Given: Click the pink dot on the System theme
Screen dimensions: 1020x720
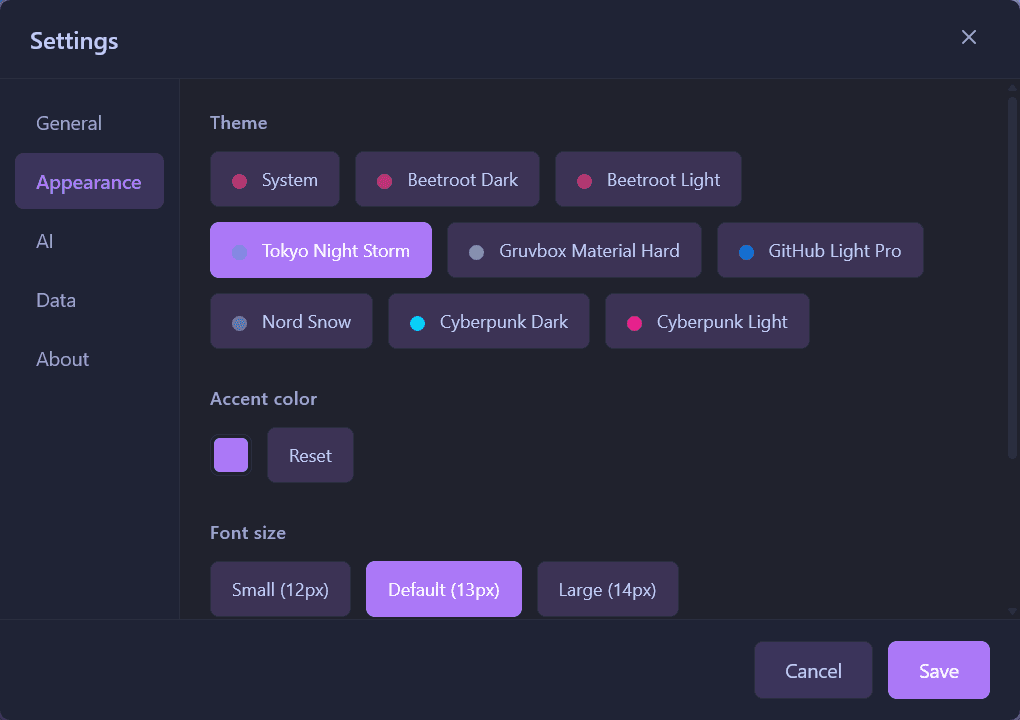Looking at the screenshot, I should tap(240, 179).
